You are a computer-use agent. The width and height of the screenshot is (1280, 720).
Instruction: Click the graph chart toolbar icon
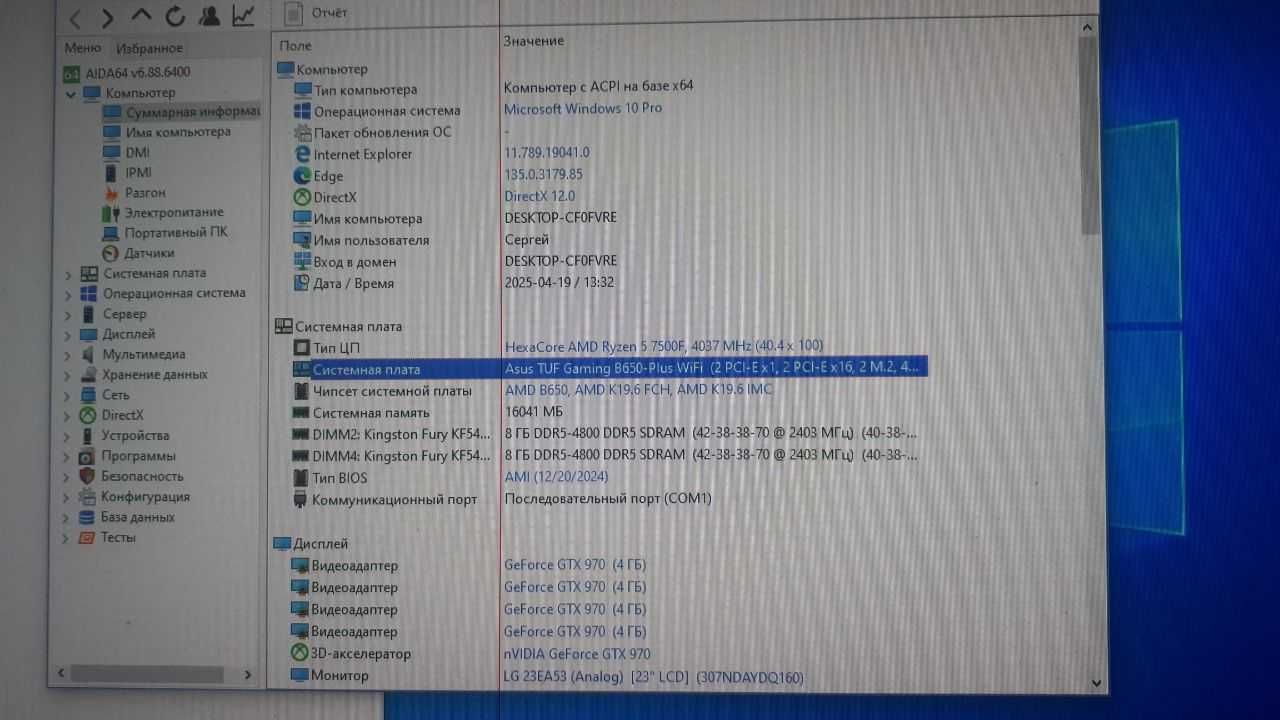[x=243, y=15]
